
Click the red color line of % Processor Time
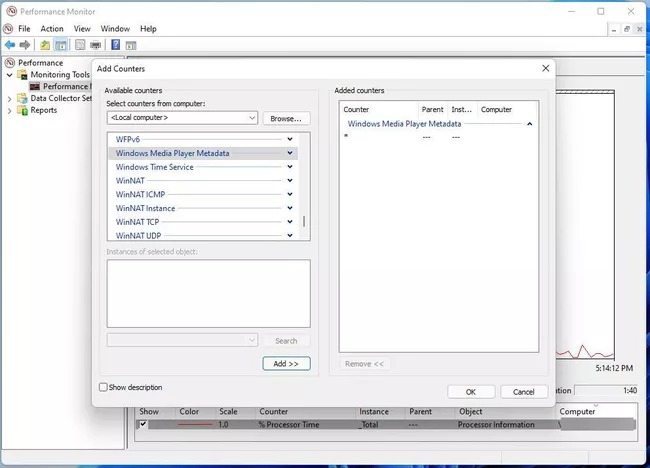[x=195, y=424]
